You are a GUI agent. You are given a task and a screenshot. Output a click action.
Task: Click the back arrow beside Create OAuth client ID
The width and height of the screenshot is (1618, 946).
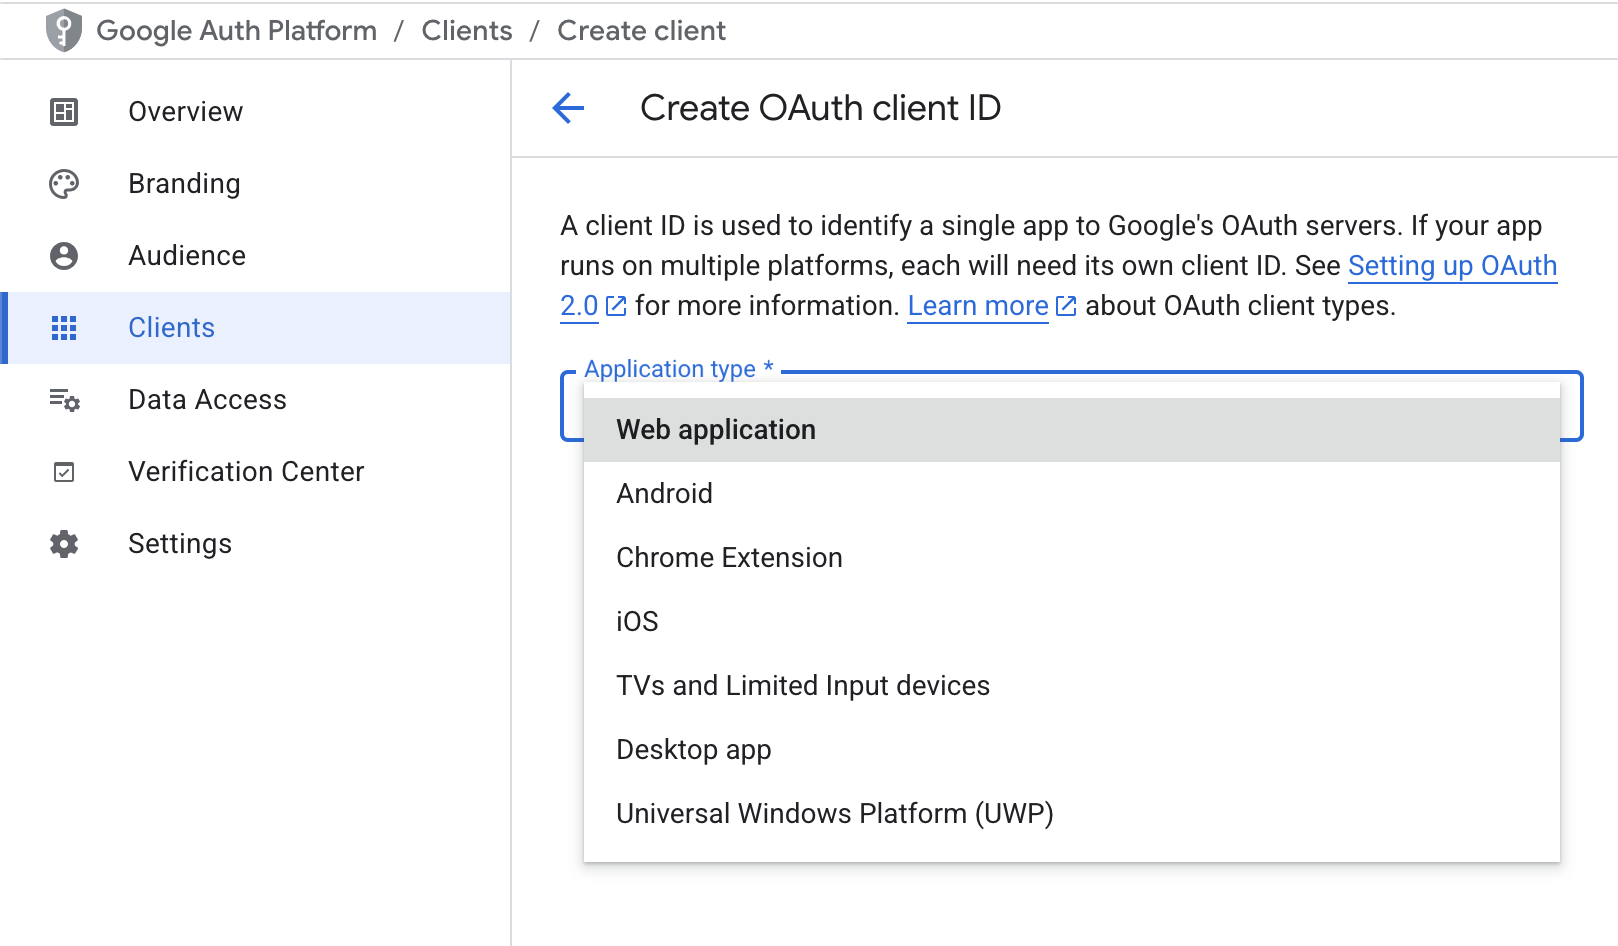pyautogui.click(x=567, y=108)
